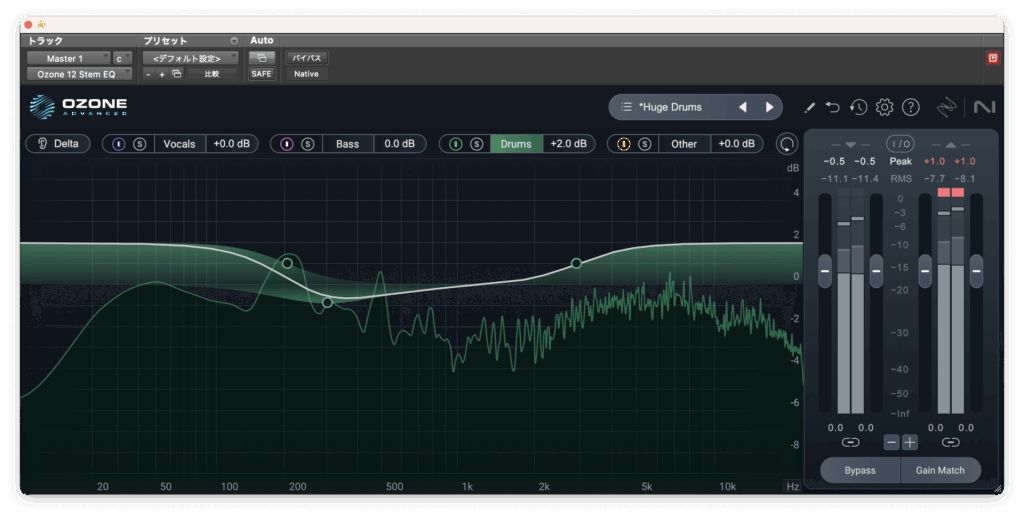Go to the next preset arrow
The width and height of the screenshot is (1024, 518).
pyautogui.click(x=769, y=107)
